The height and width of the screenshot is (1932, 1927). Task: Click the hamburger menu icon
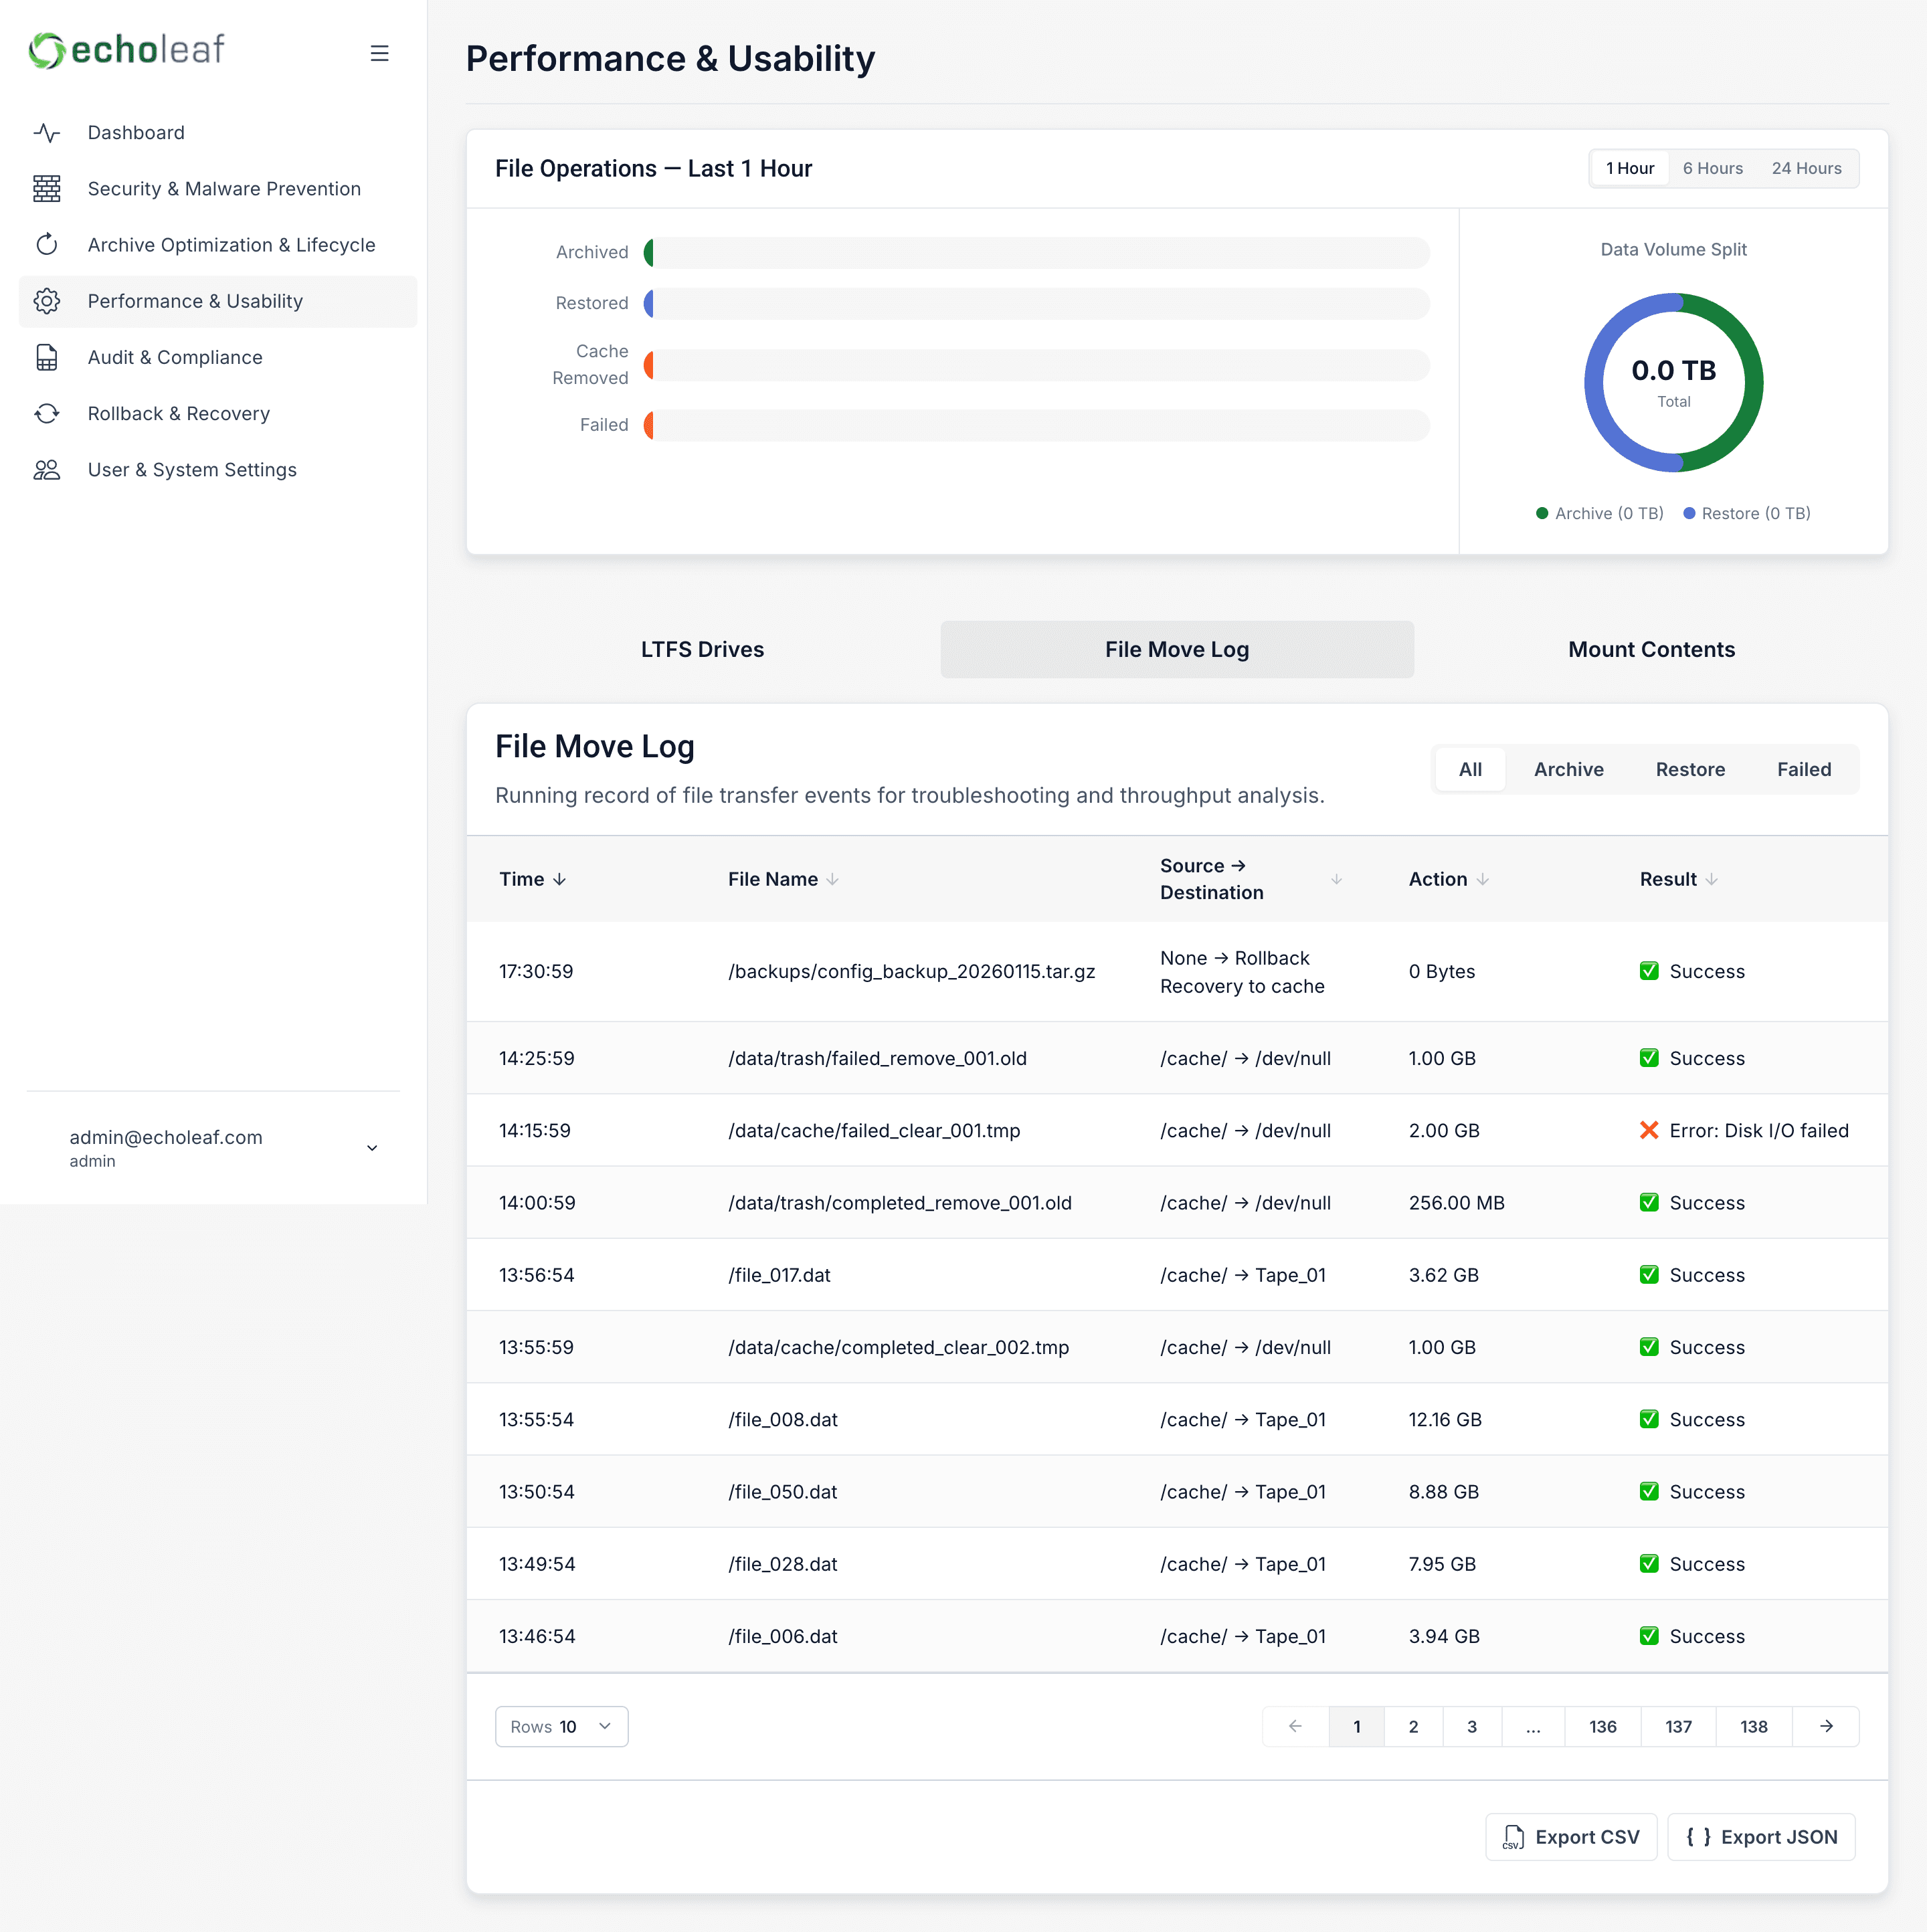point(379,53)
